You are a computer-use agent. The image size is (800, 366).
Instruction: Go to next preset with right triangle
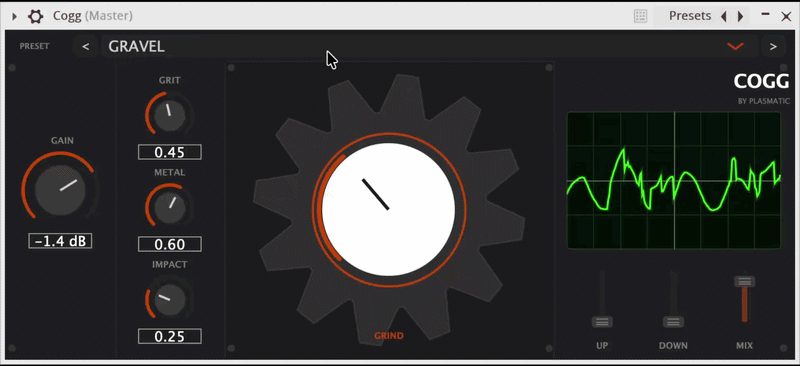740,16
